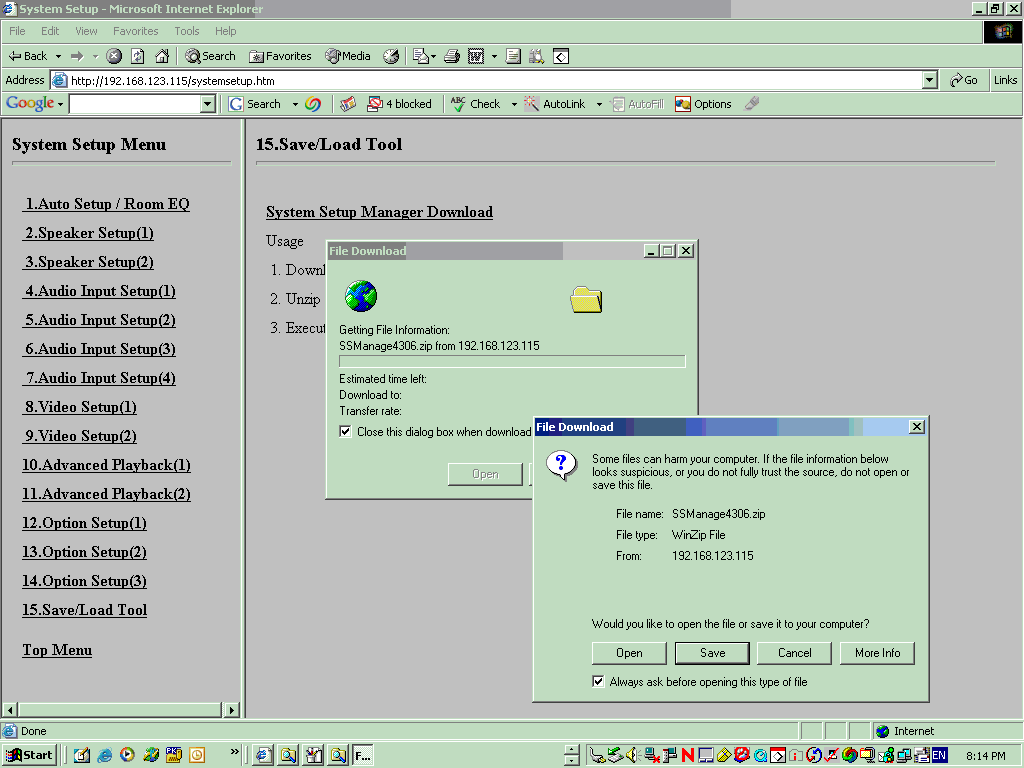Click the Save button in File Download dialog

point(712,653)
